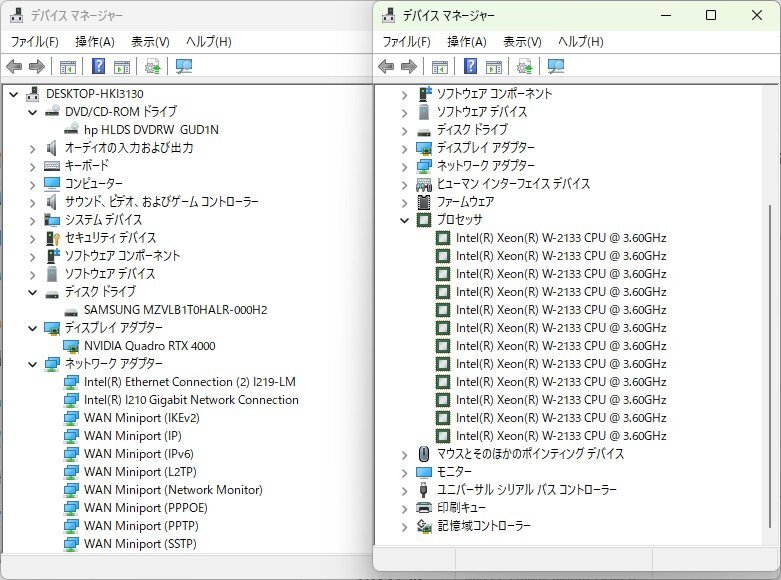Screen dimensions: 781x580
Task: Open ファイル(F) menu in the right window
Action: tap(406, 42)
